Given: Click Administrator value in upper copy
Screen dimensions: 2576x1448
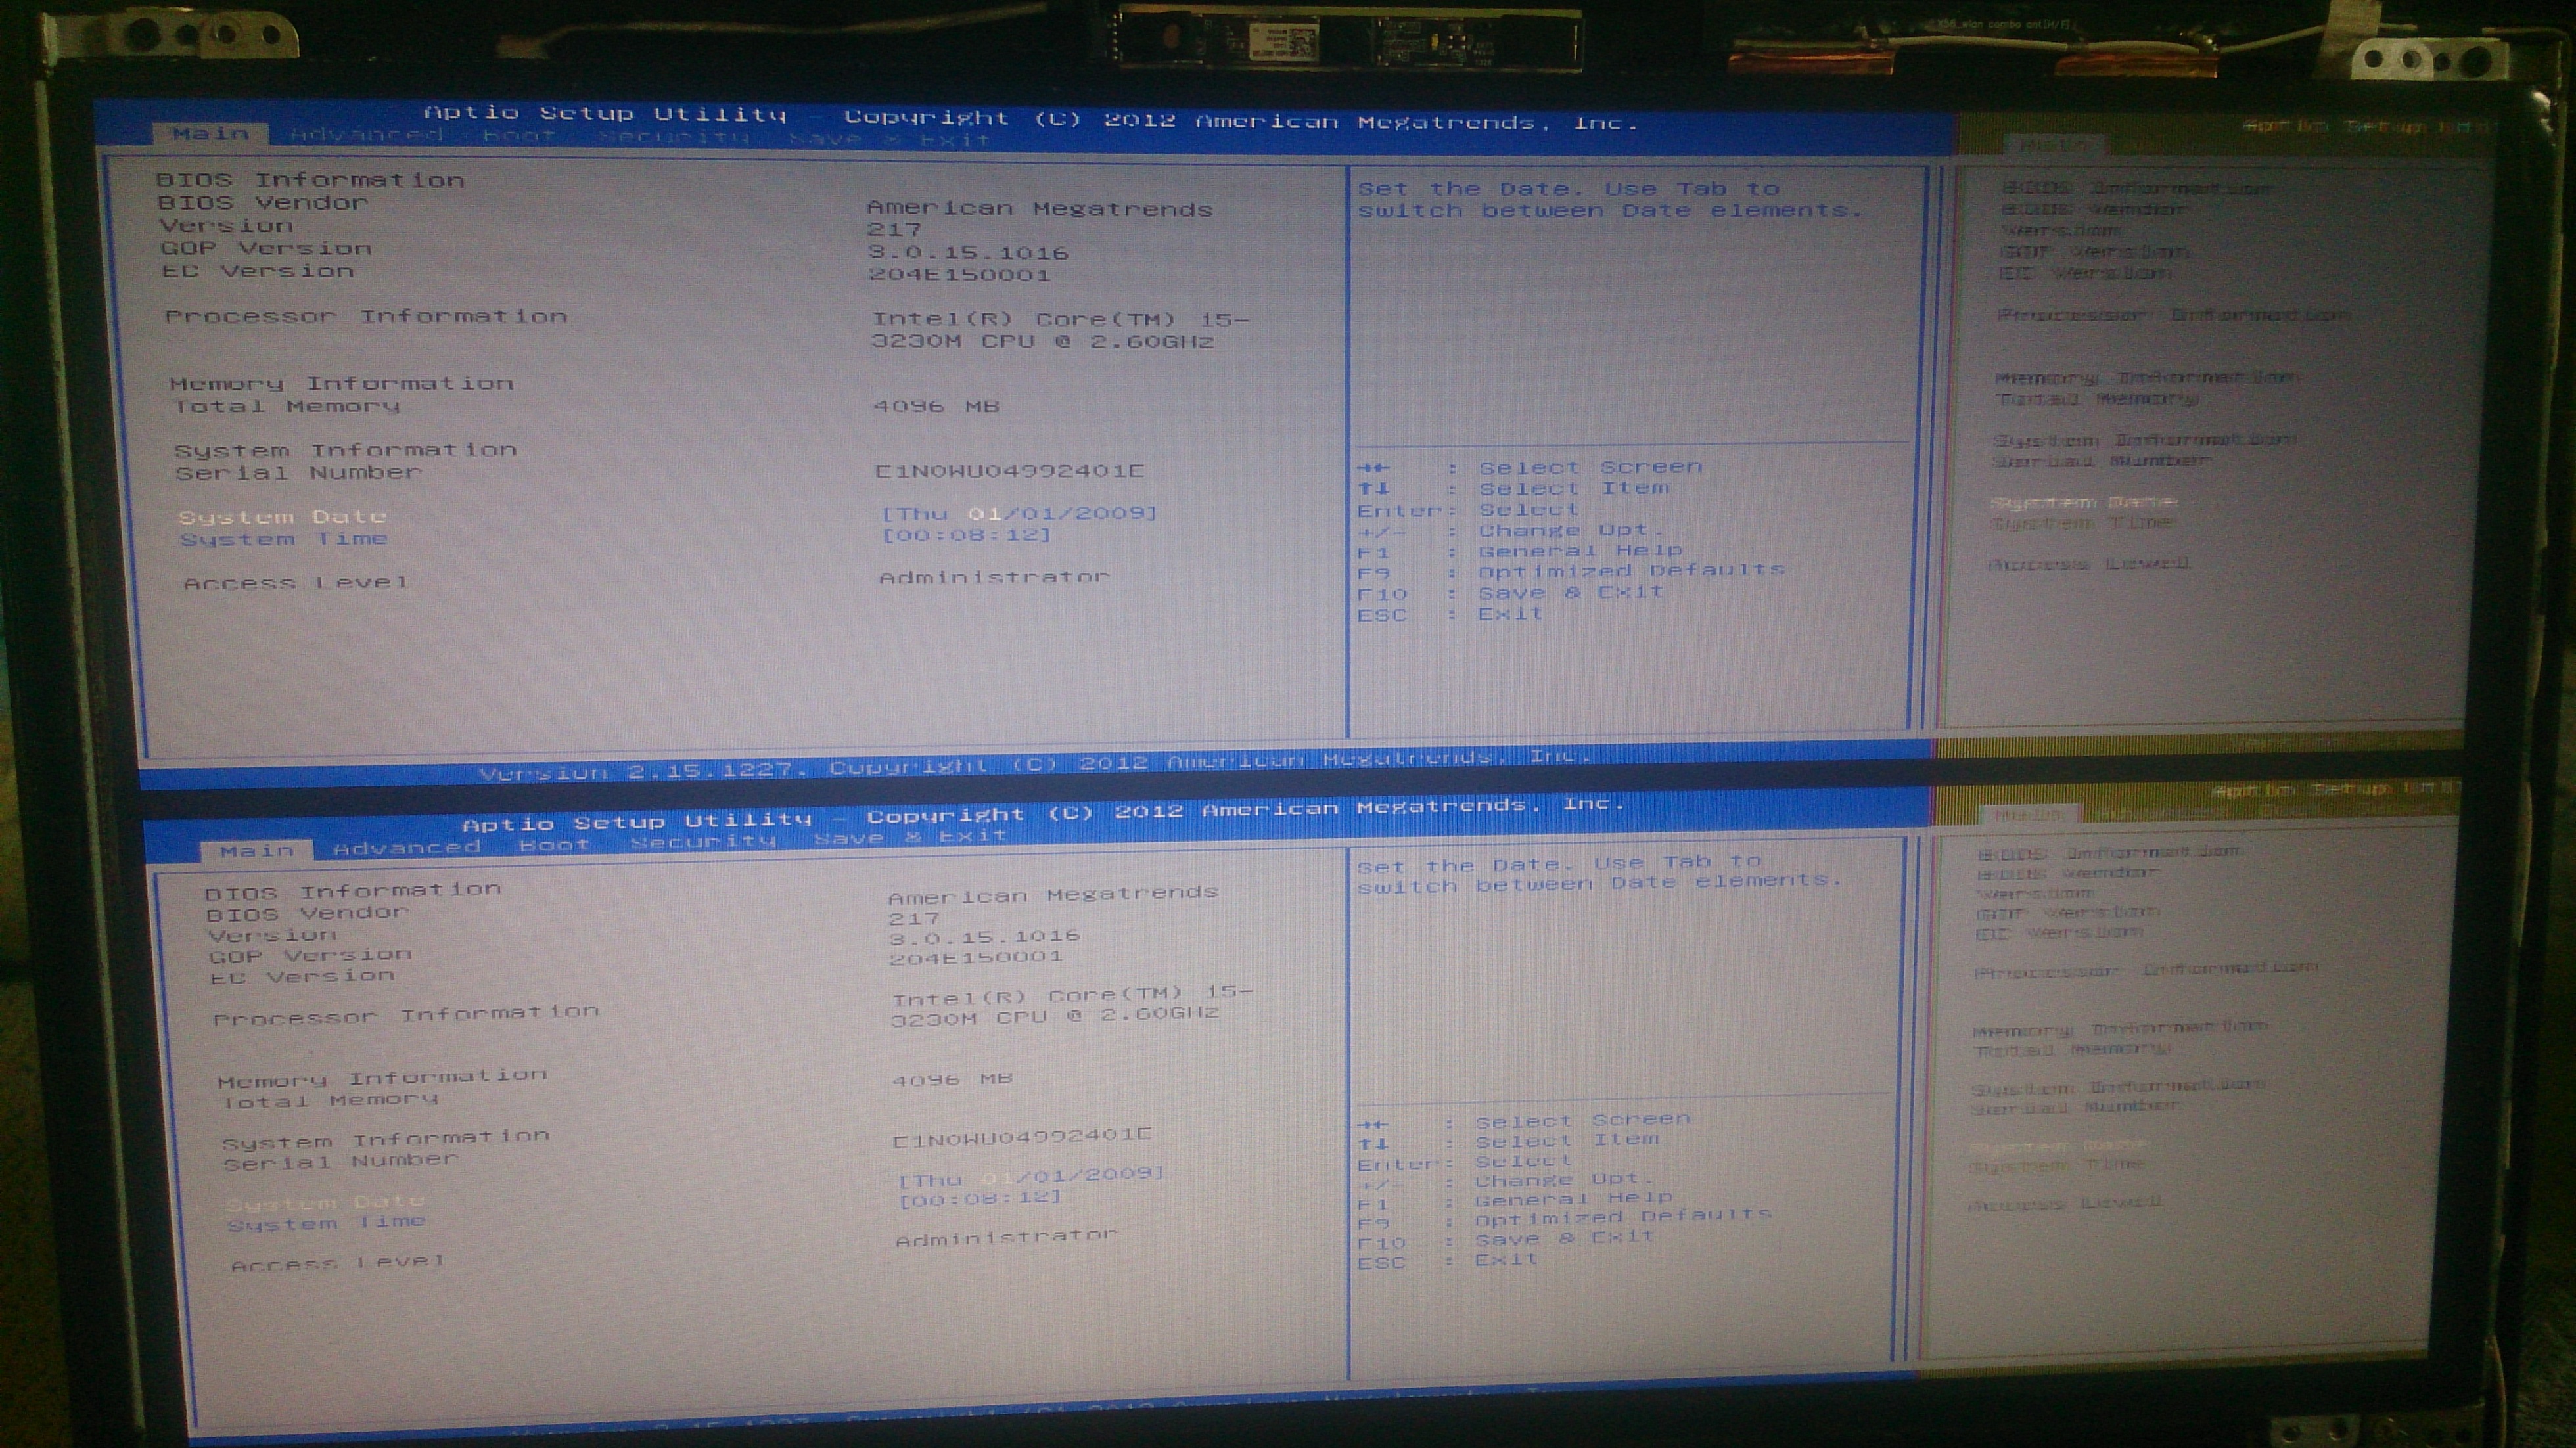Looking at the screenshot, I should tap(995, 577).
